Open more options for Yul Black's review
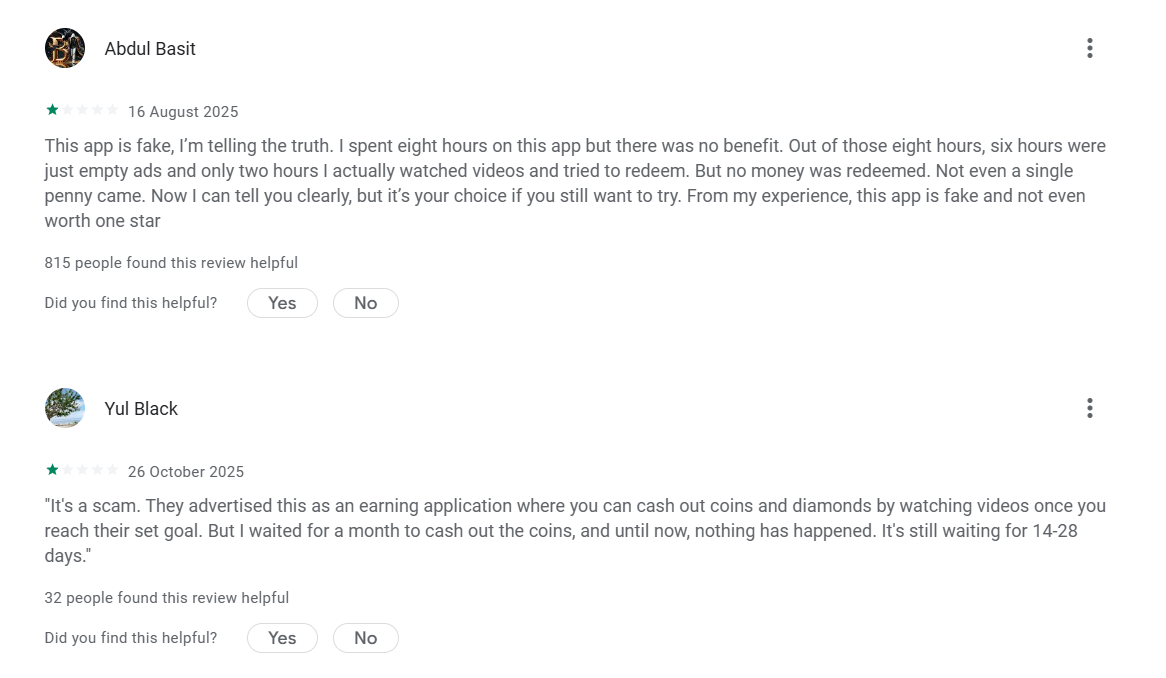Screen dimensions: 1166x678 (1089, 408)
